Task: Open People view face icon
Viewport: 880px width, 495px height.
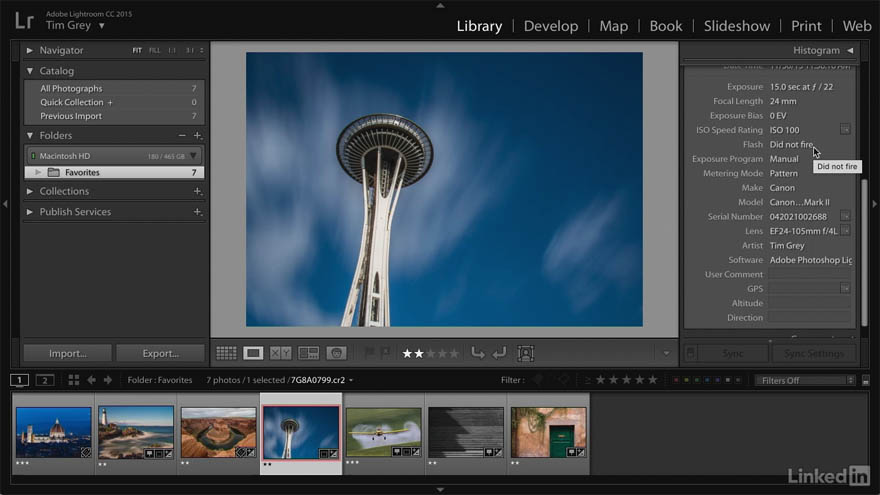Action: point(336,353)
